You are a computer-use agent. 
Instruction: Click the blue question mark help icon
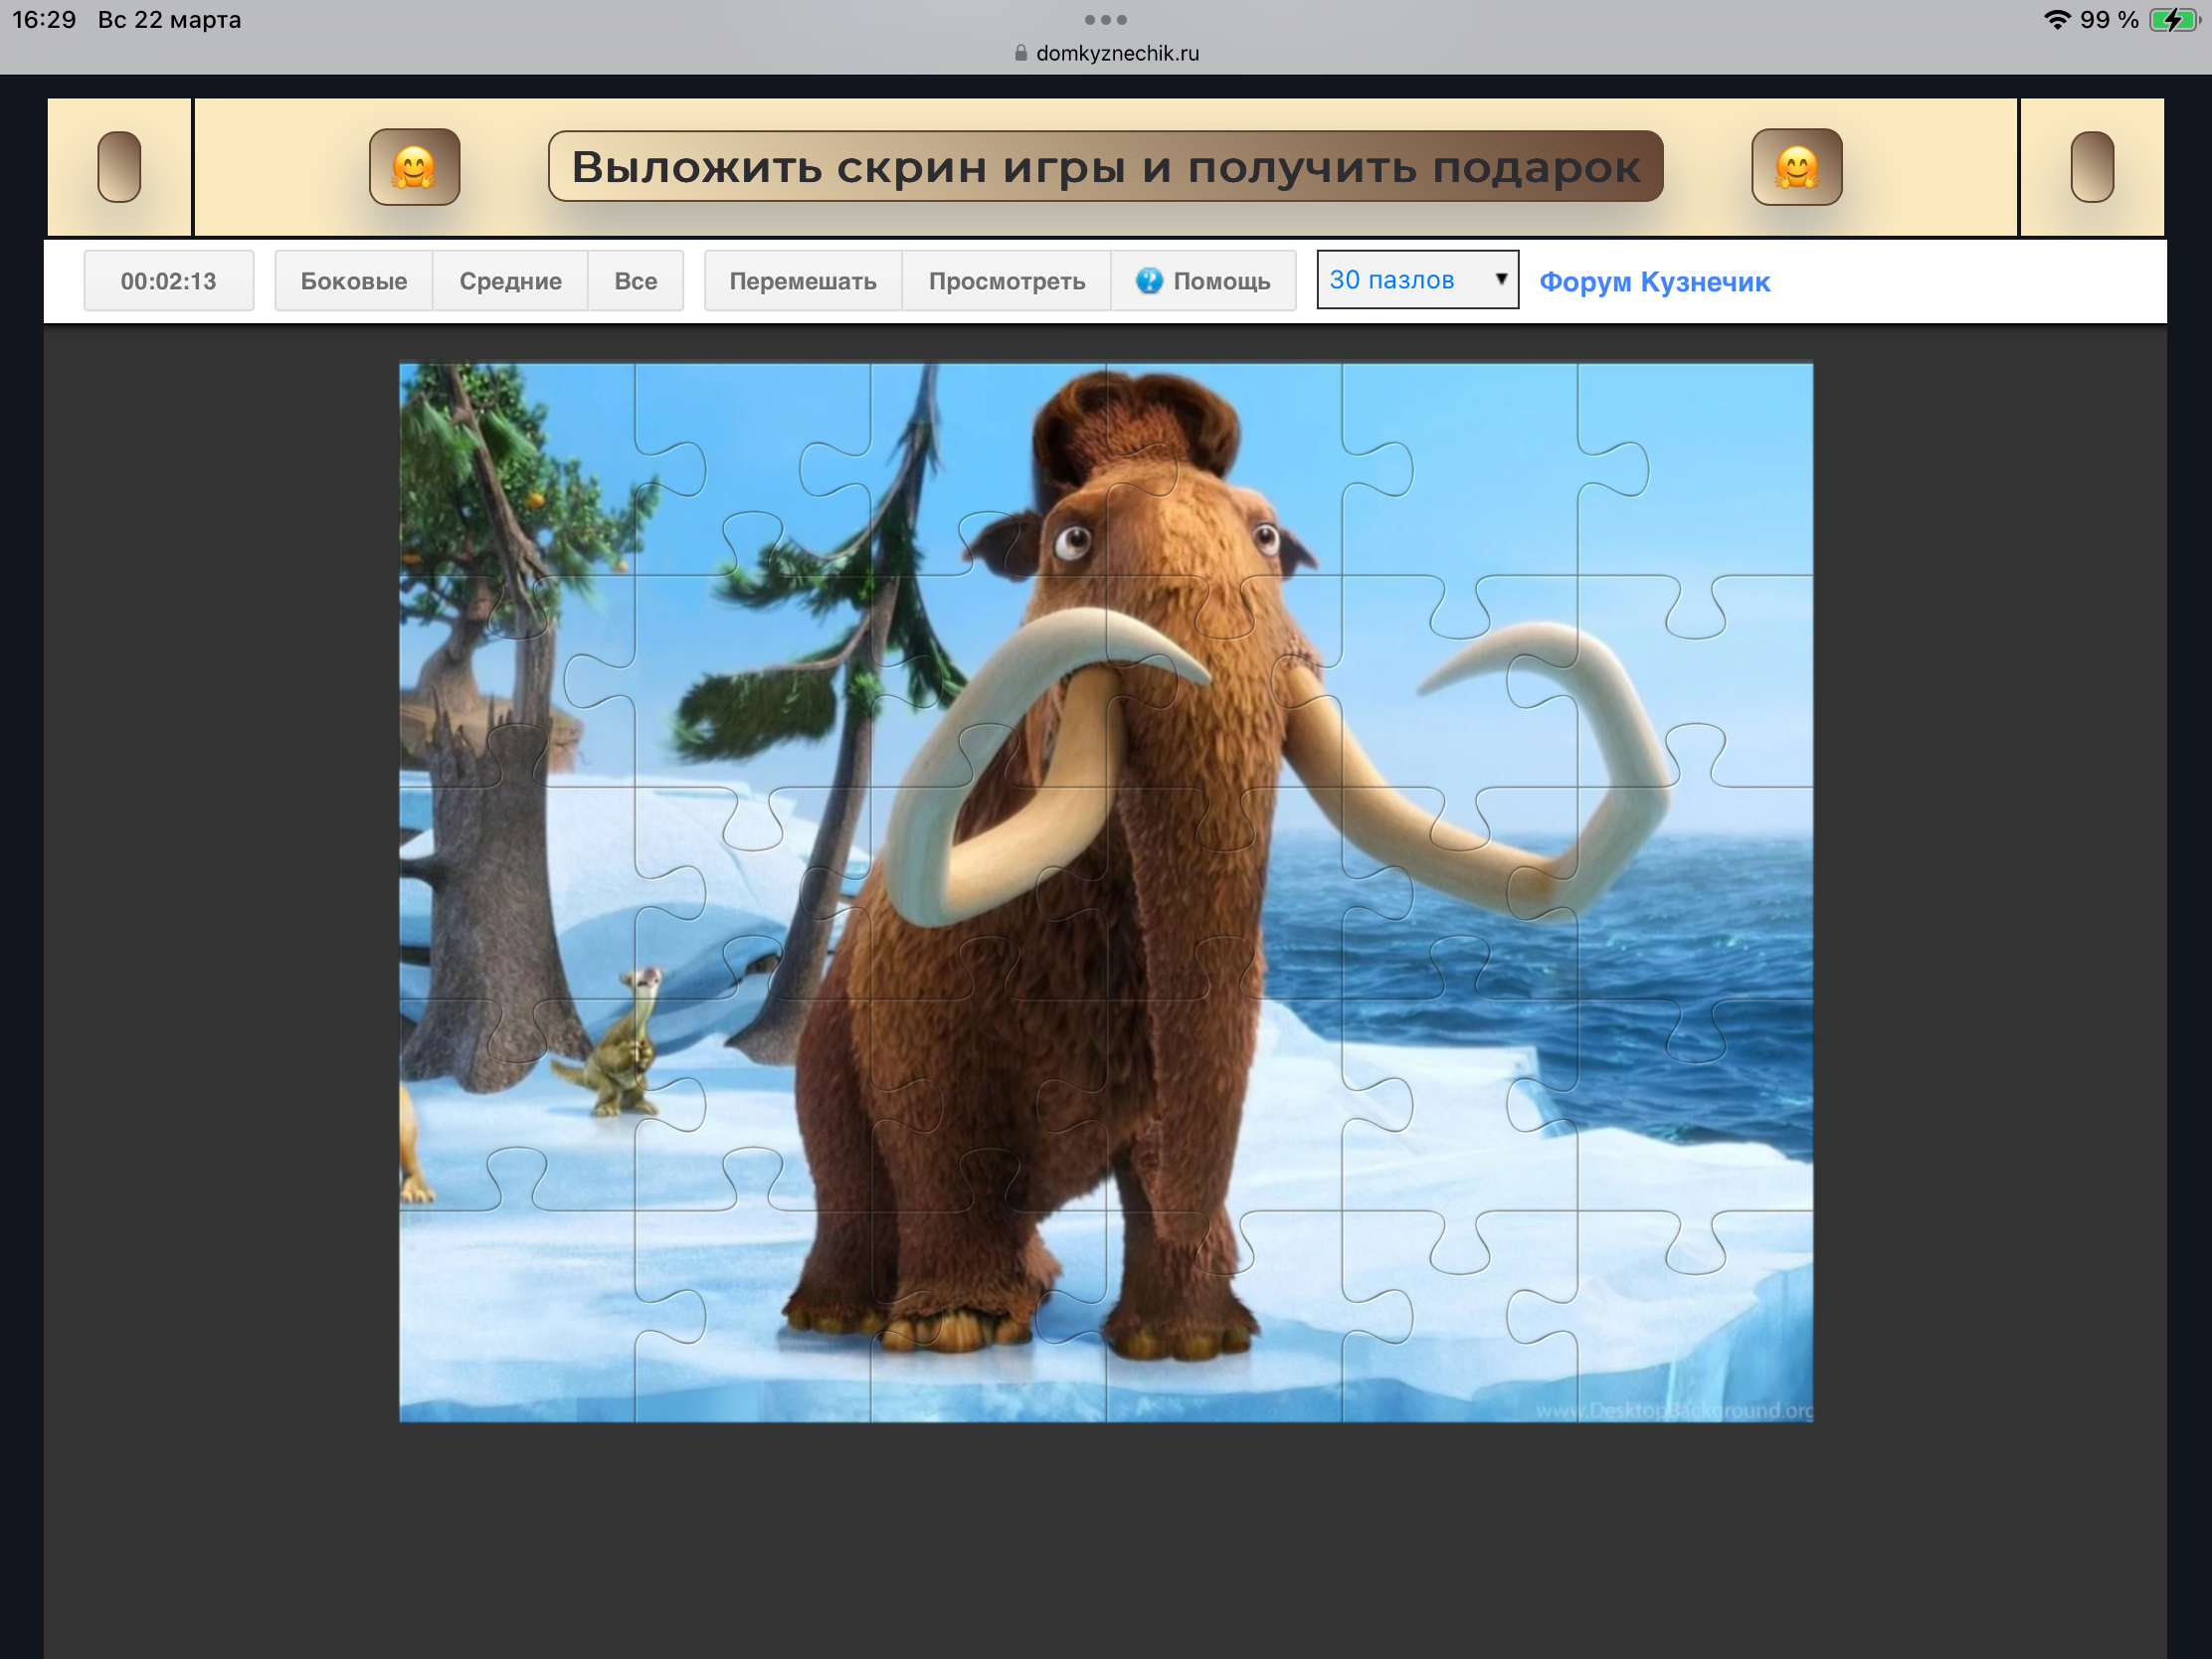point(1149,281)
